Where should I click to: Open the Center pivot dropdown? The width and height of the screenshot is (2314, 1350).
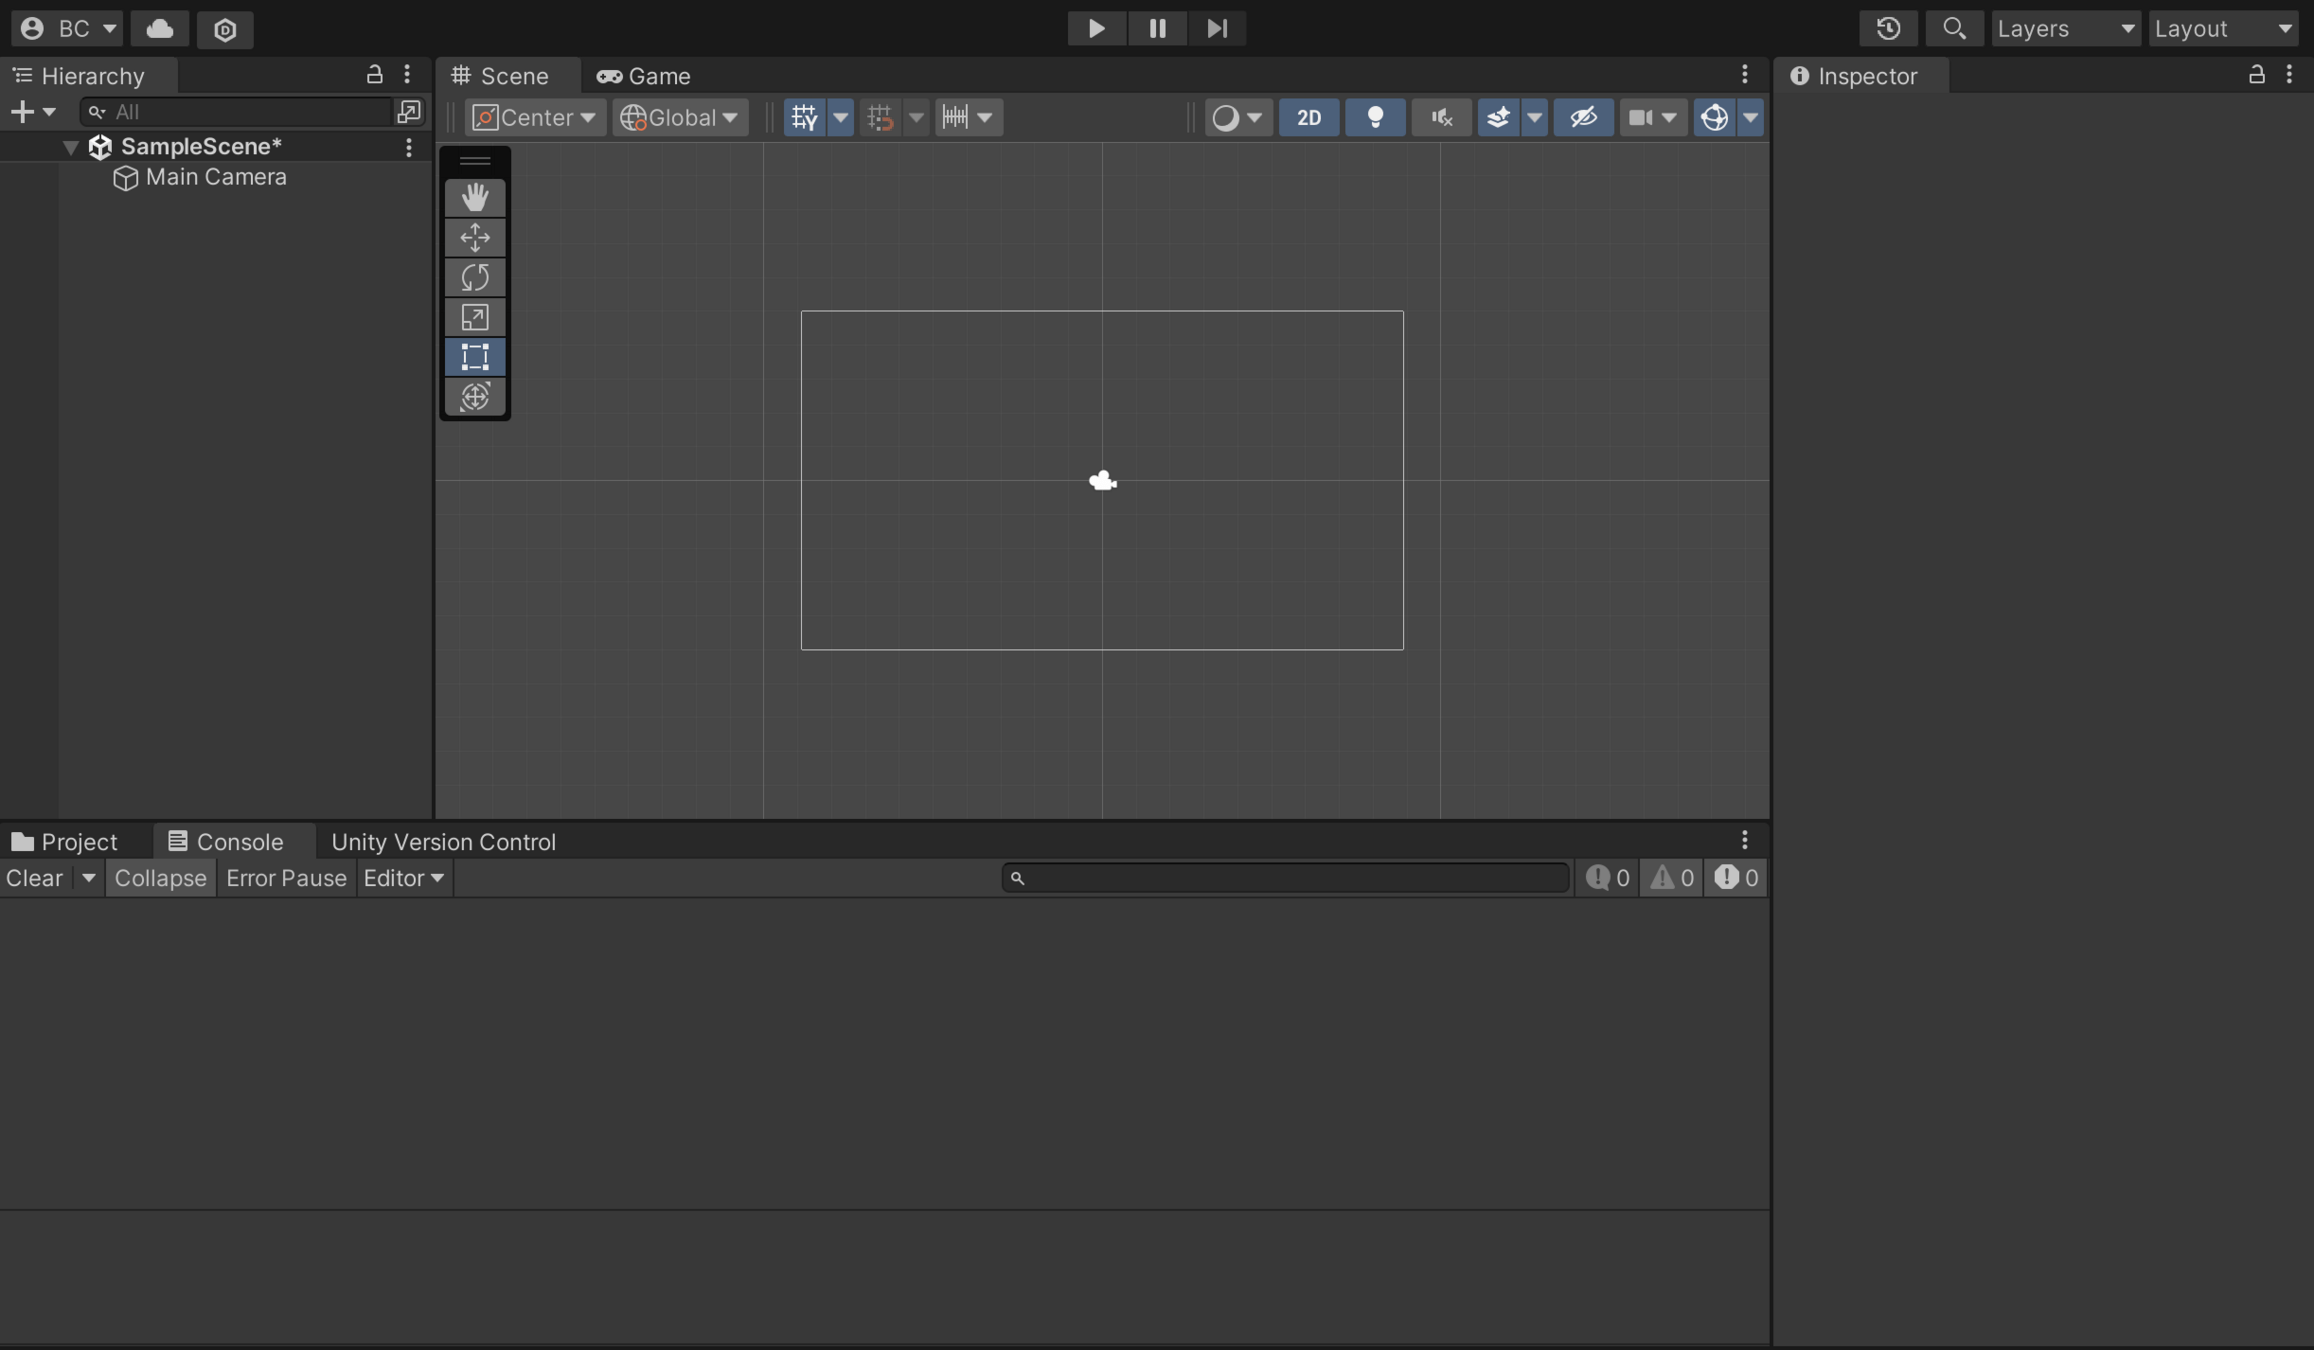(x=535, y=117)
